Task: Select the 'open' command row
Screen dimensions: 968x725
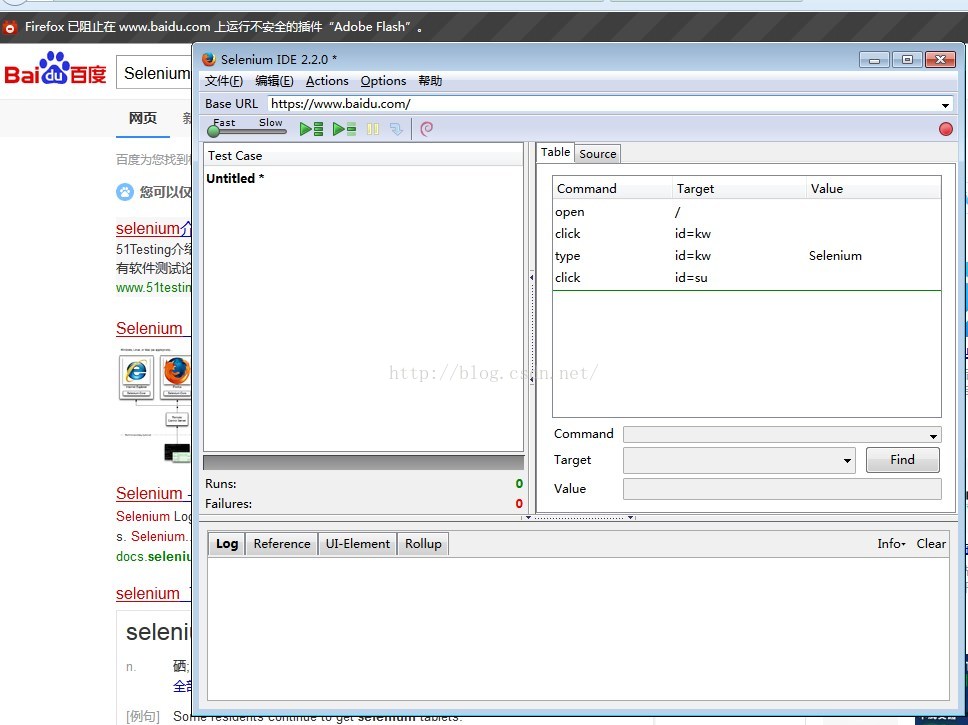Action: 746,212
